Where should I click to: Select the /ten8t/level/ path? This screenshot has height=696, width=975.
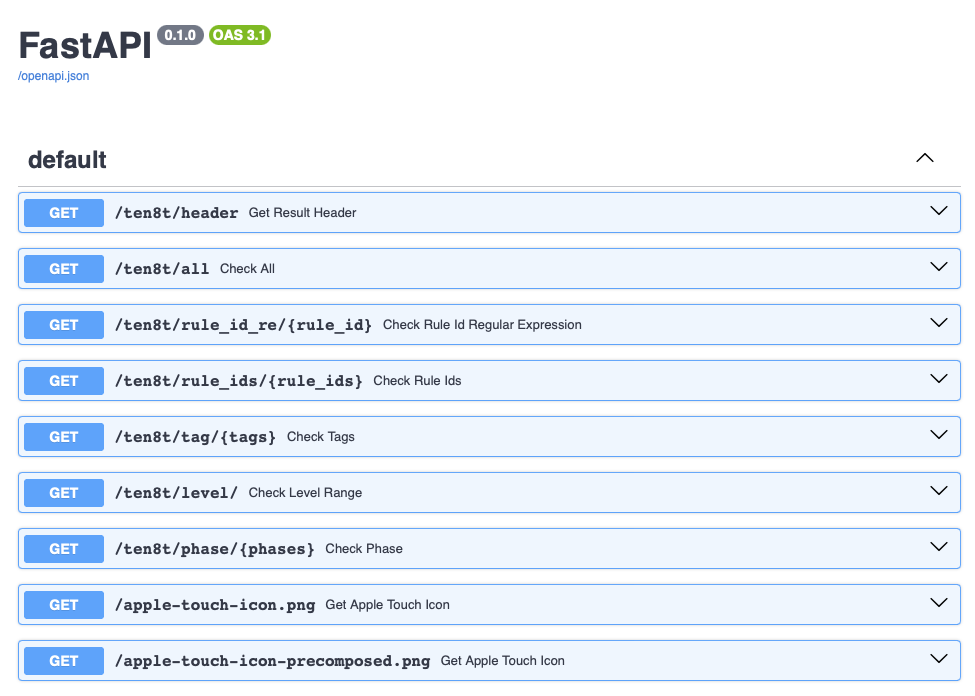pos(177,493)
